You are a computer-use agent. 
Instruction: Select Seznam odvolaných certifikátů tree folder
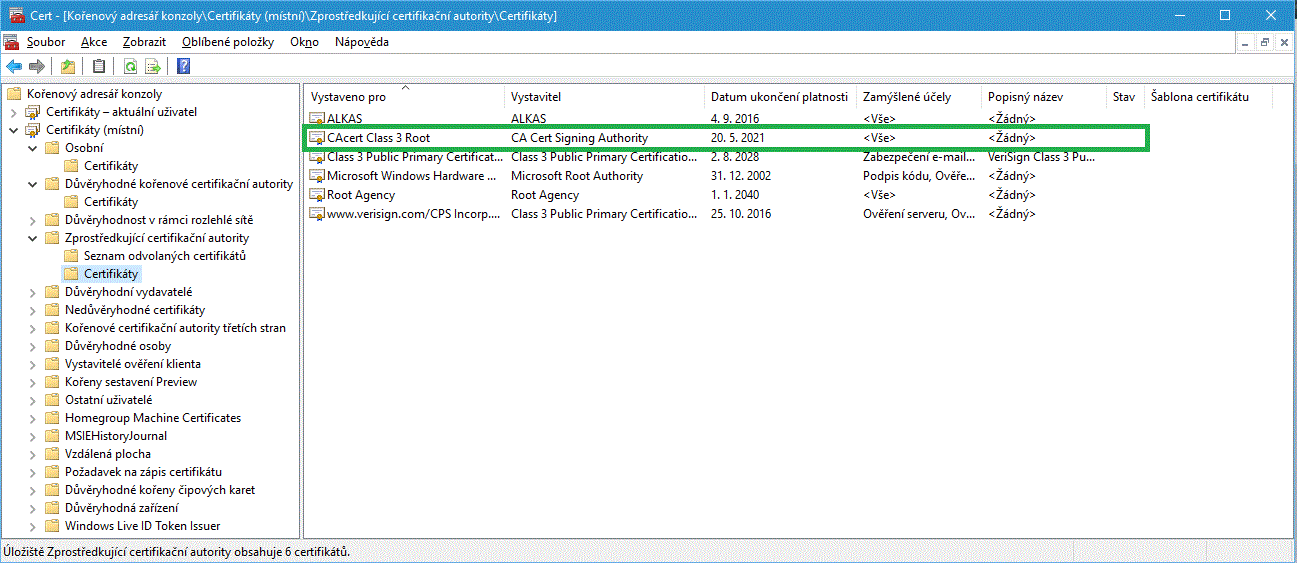coord(164,256)
